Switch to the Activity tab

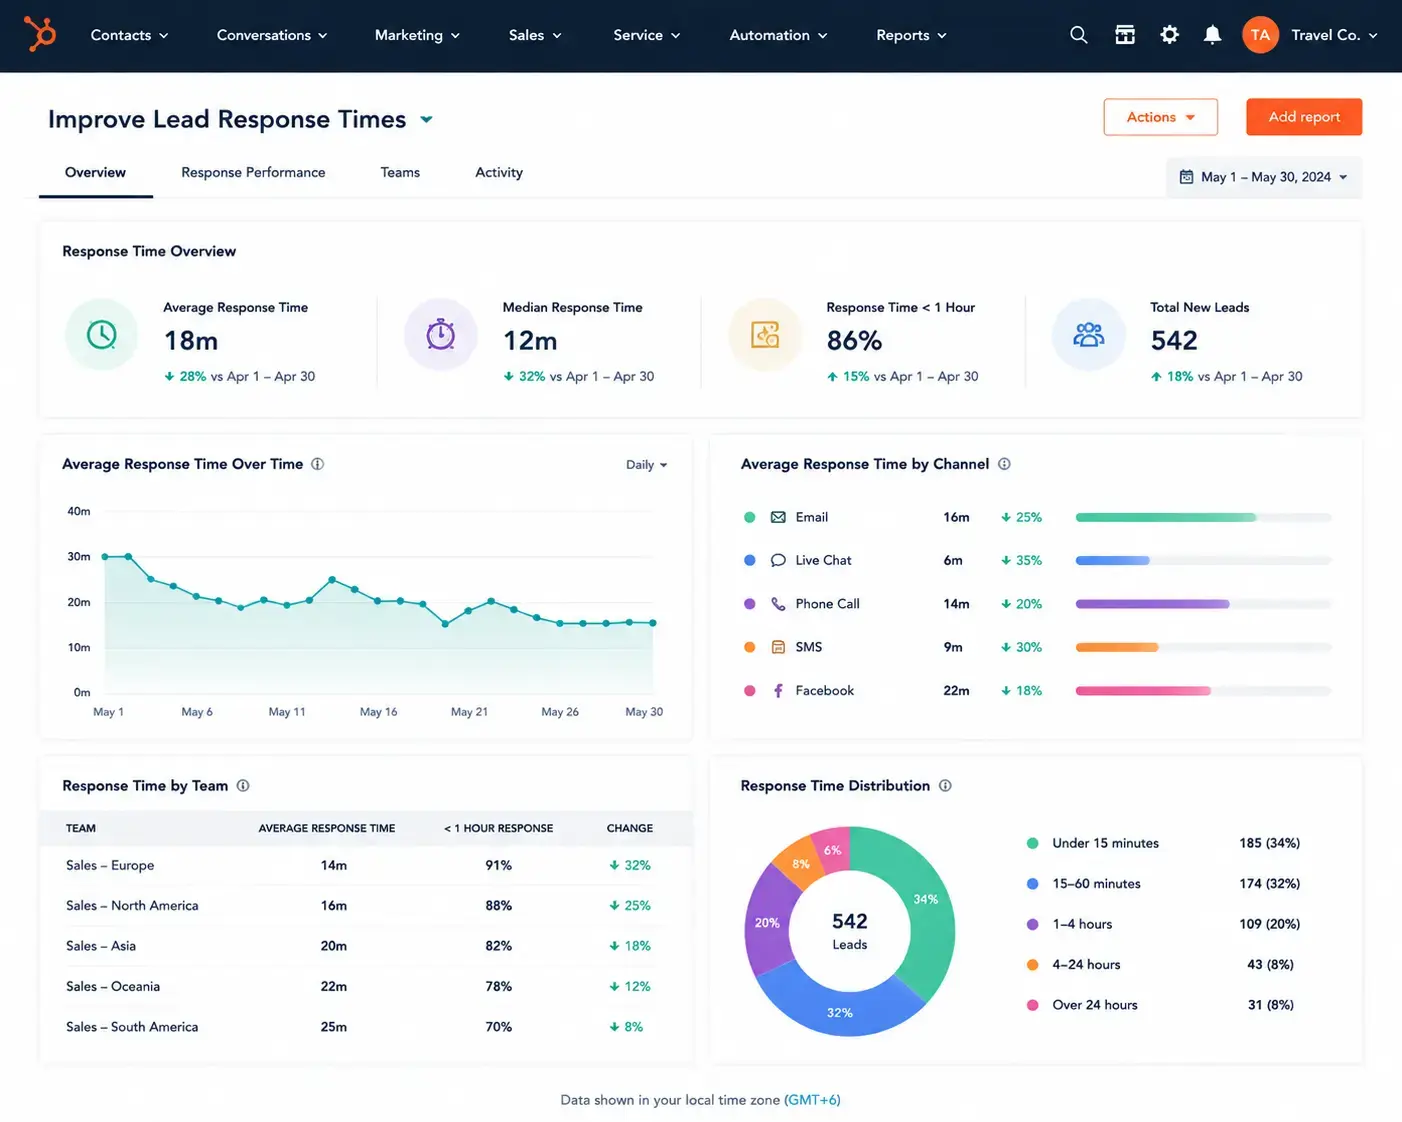pyautogui.click(x=499, y=173)
